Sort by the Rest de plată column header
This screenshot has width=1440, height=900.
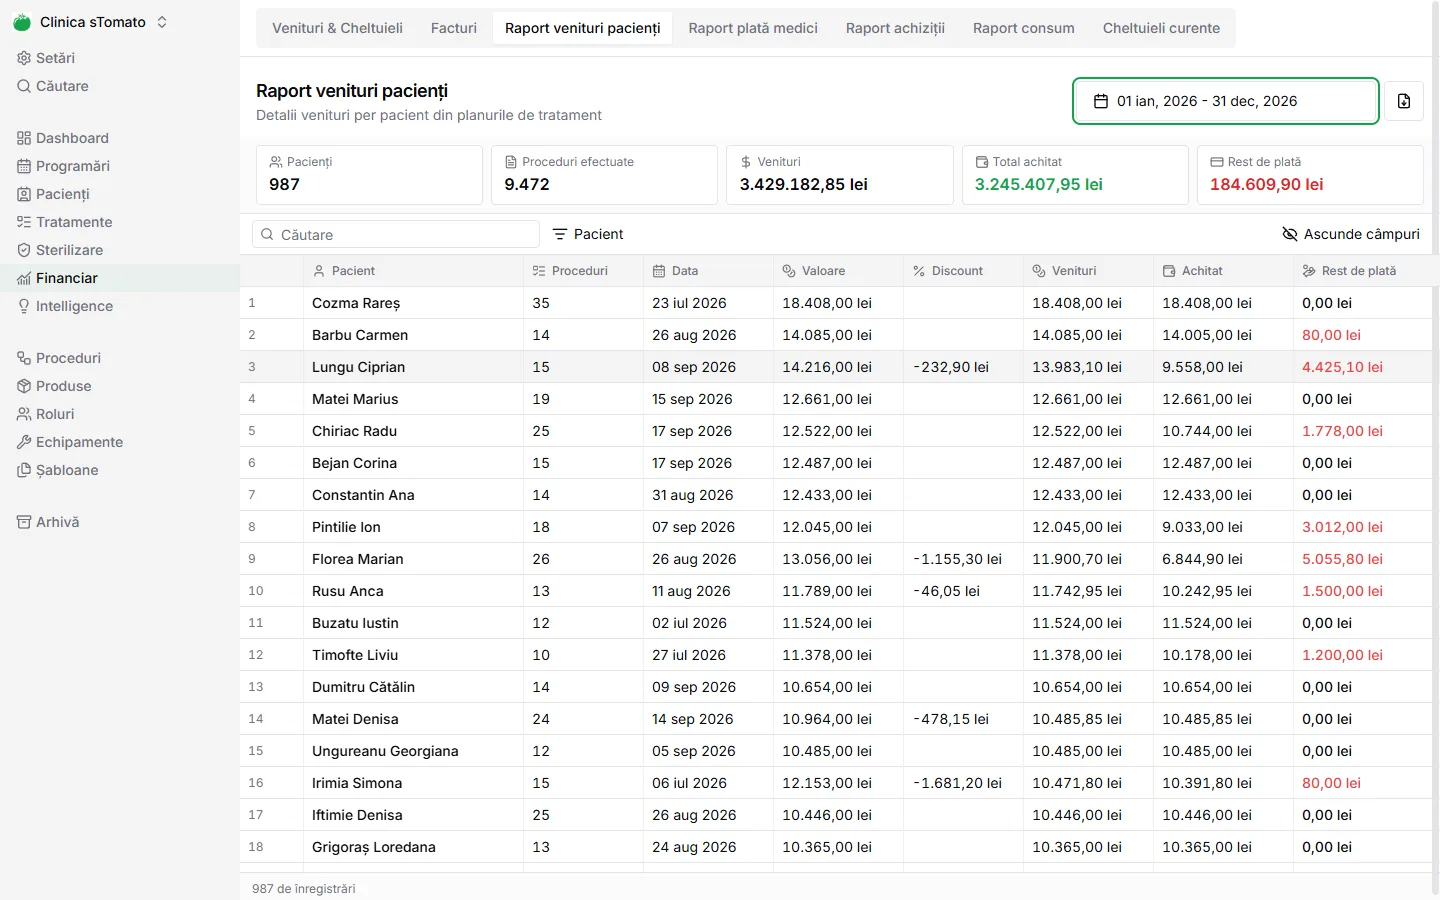coord(1363,271)
